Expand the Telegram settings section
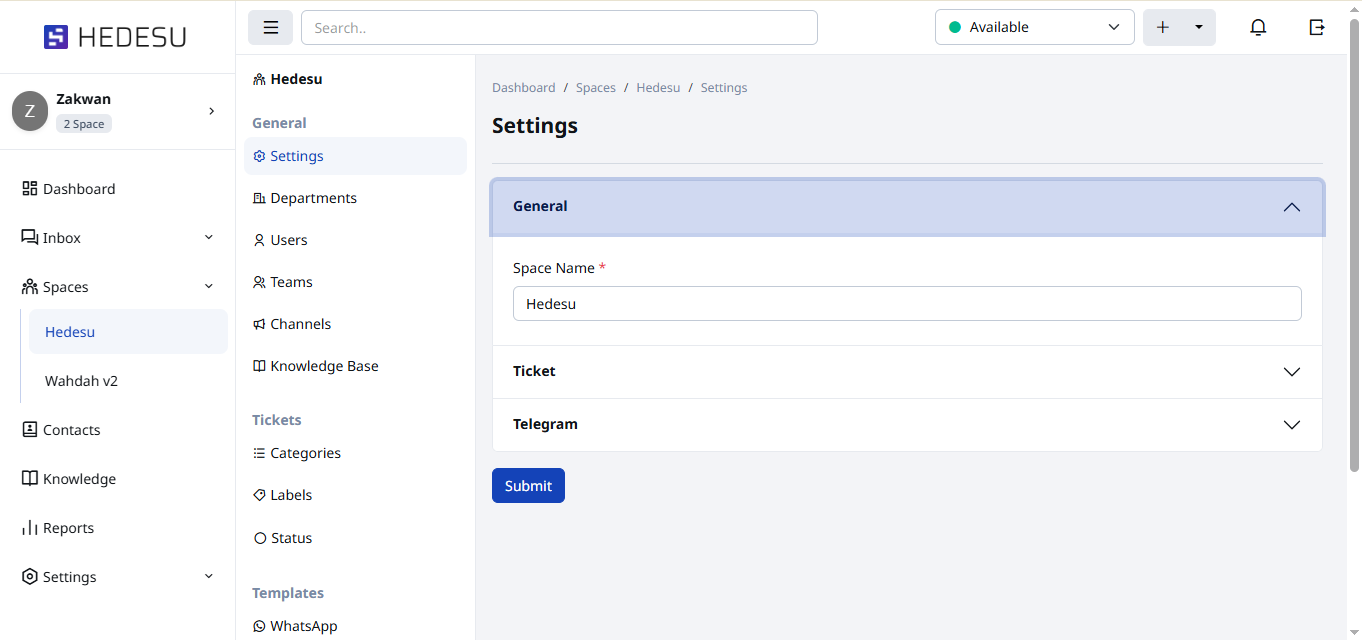The image size is (1362, 640). click(x=1291, y=425)
